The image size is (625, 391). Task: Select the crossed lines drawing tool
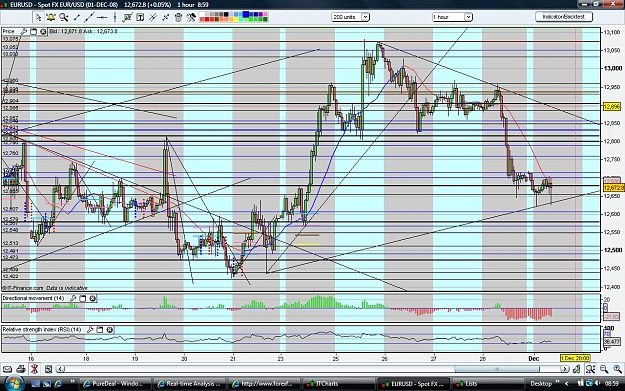pos(153,17)
